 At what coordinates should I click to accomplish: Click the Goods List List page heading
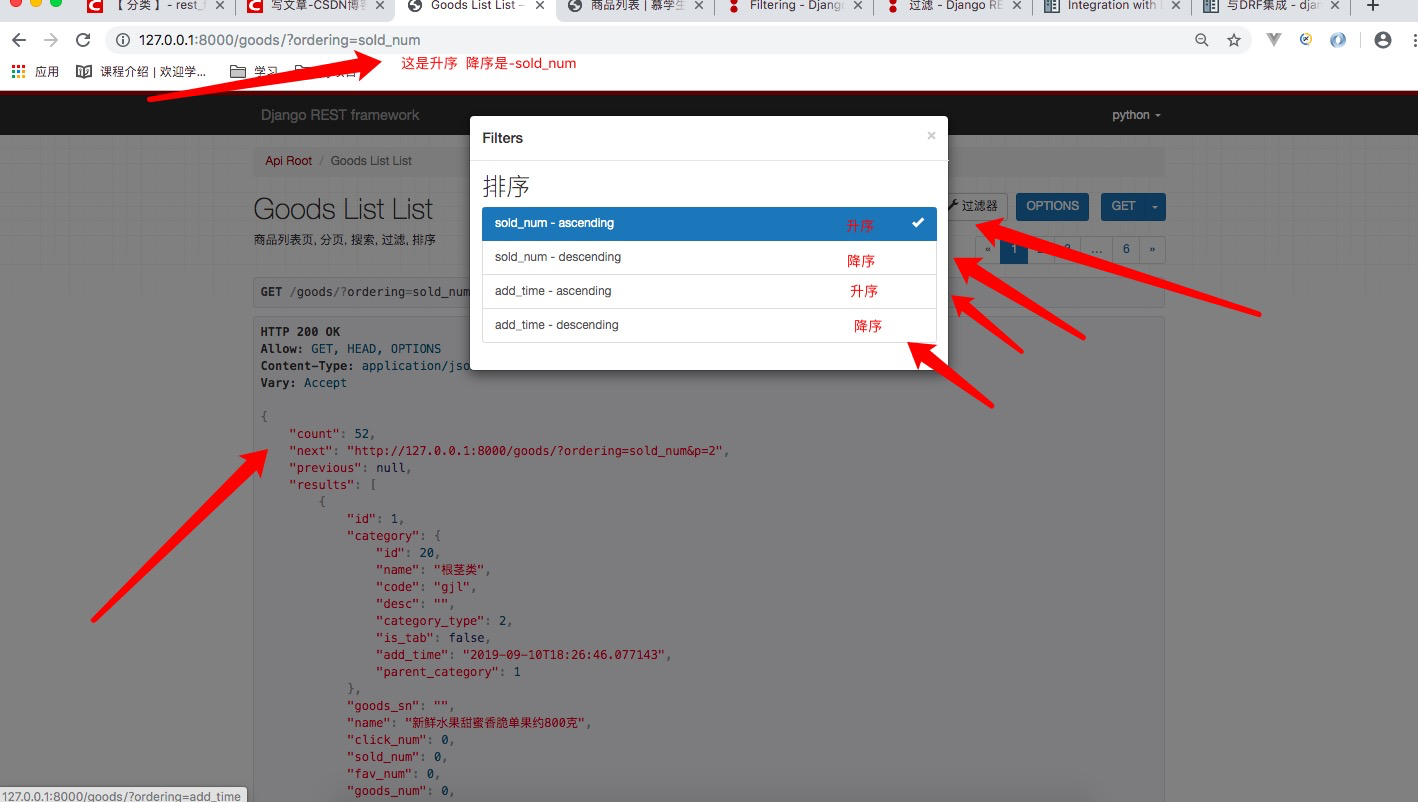point(343,209)
